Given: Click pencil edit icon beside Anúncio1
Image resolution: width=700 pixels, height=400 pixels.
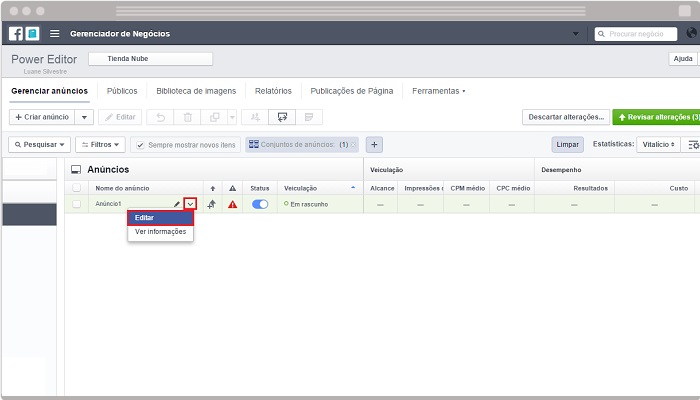Looking at the screenshot, I should [177, 204].
